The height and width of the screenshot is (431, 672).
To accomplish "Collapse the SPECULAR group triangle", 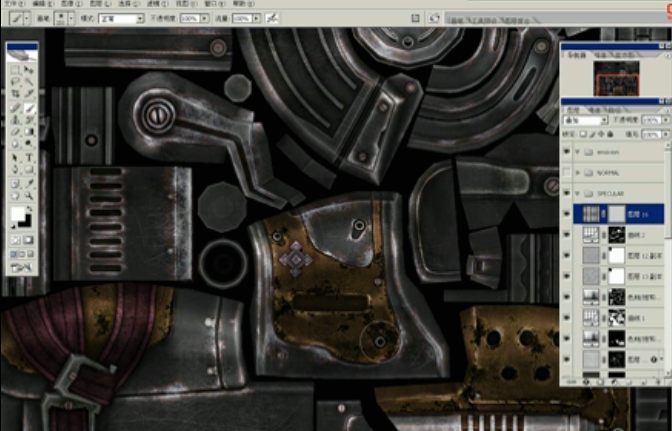I will [578, 194].
